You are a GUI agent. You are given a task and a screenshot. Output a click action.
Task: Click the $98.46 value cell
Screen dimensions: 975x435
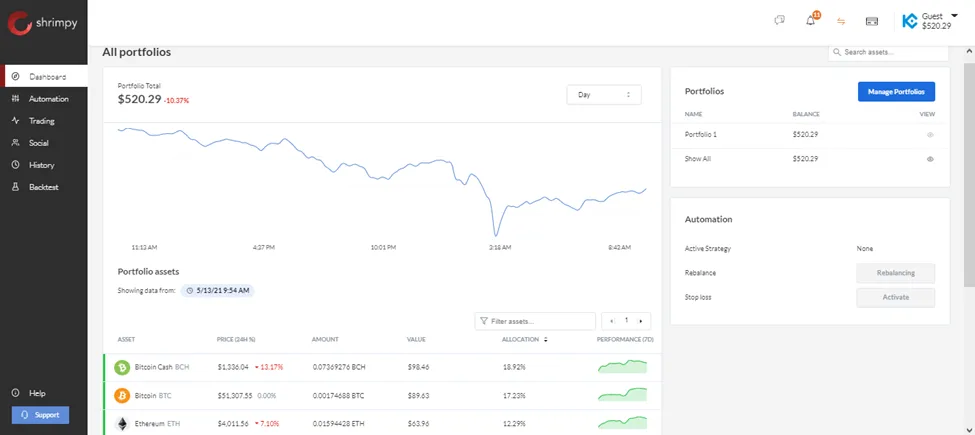pos(418,367)
